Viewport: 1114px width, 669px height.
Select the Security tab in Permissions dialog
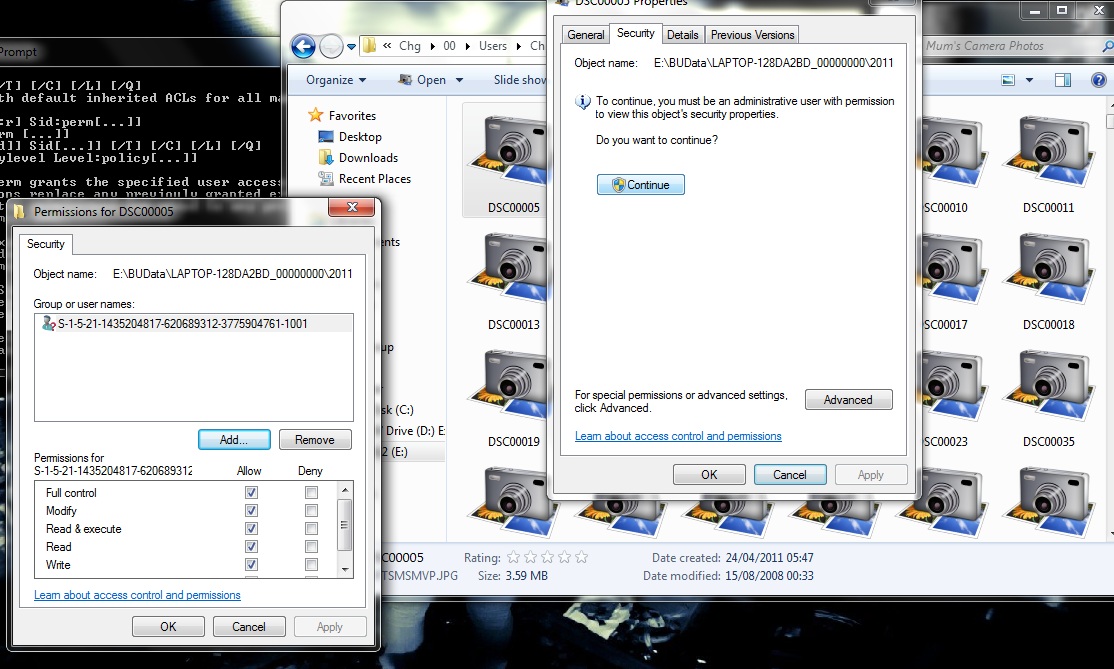click(x=45, y=244)
